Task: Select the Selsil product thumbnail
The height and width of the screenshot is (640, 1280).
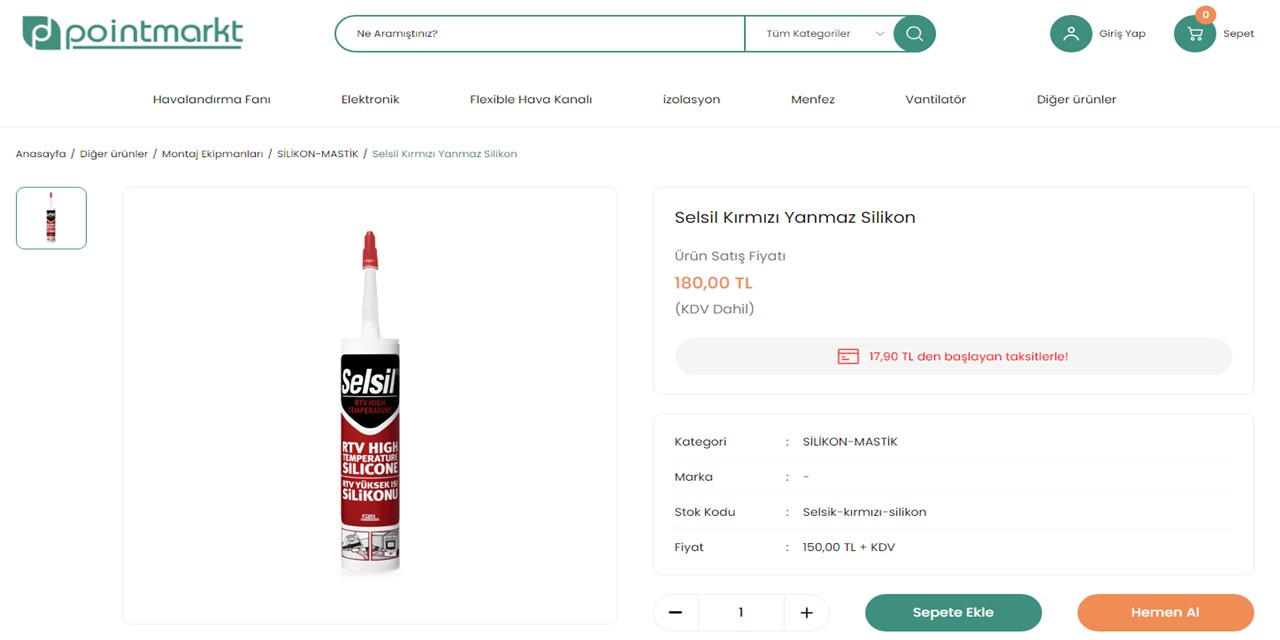Action: coord(51,218)
